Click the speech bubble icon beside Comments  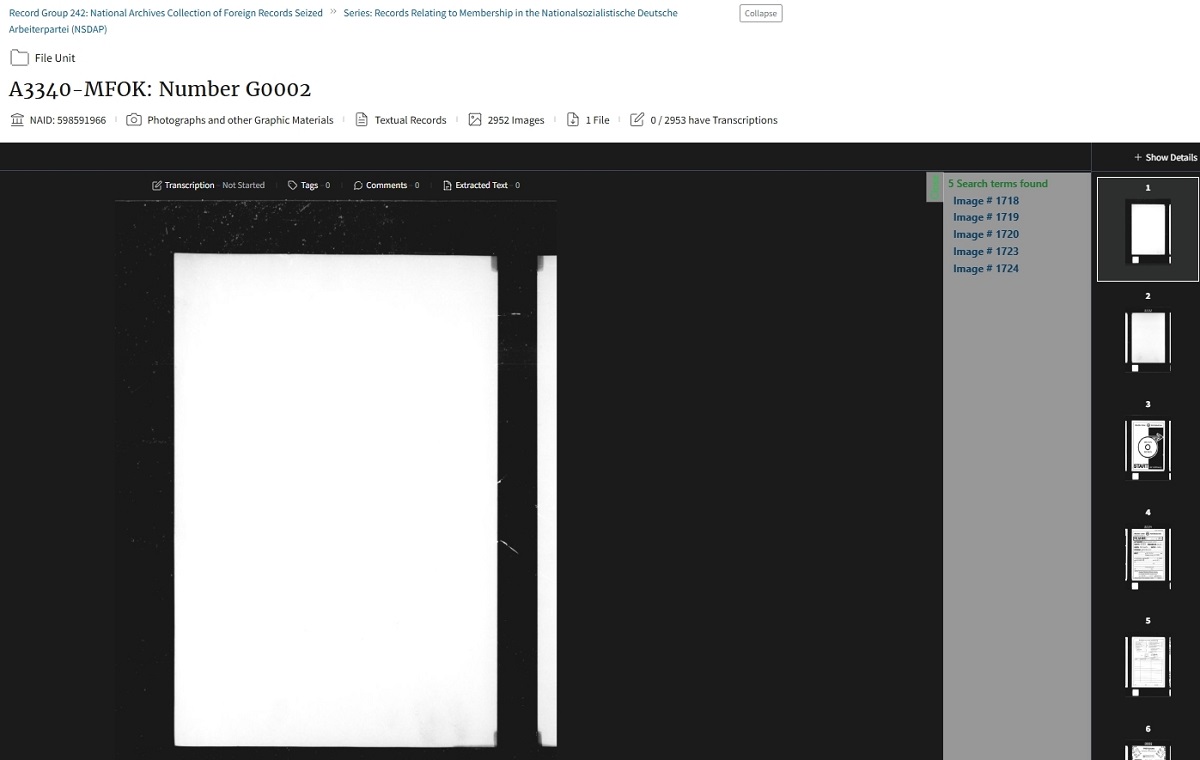[357, 185]
